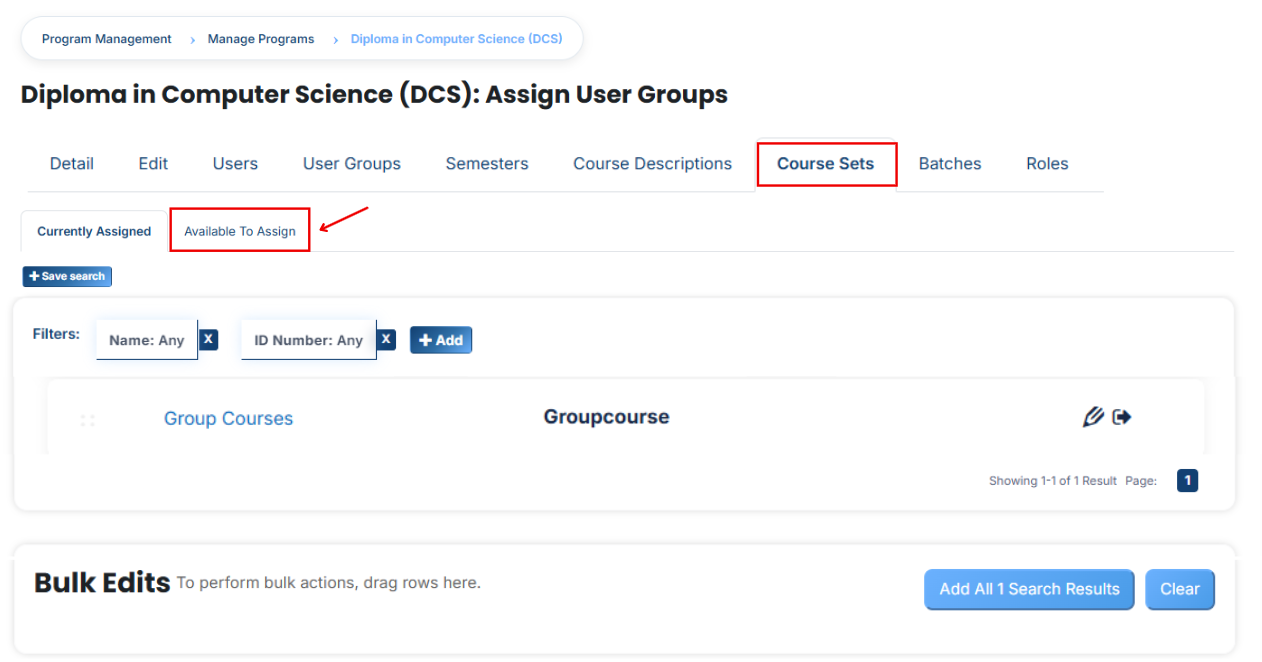Navigate to Program Management breadcrumb
Viewport: 1262px width, 662px height.
107,39
